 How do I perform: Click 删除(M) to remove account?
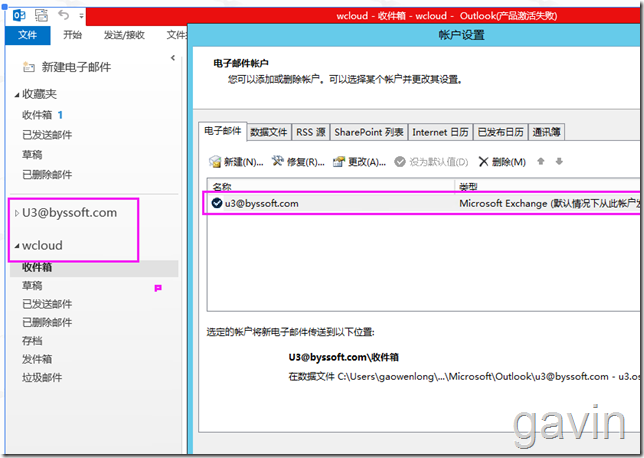coord(502,162)
